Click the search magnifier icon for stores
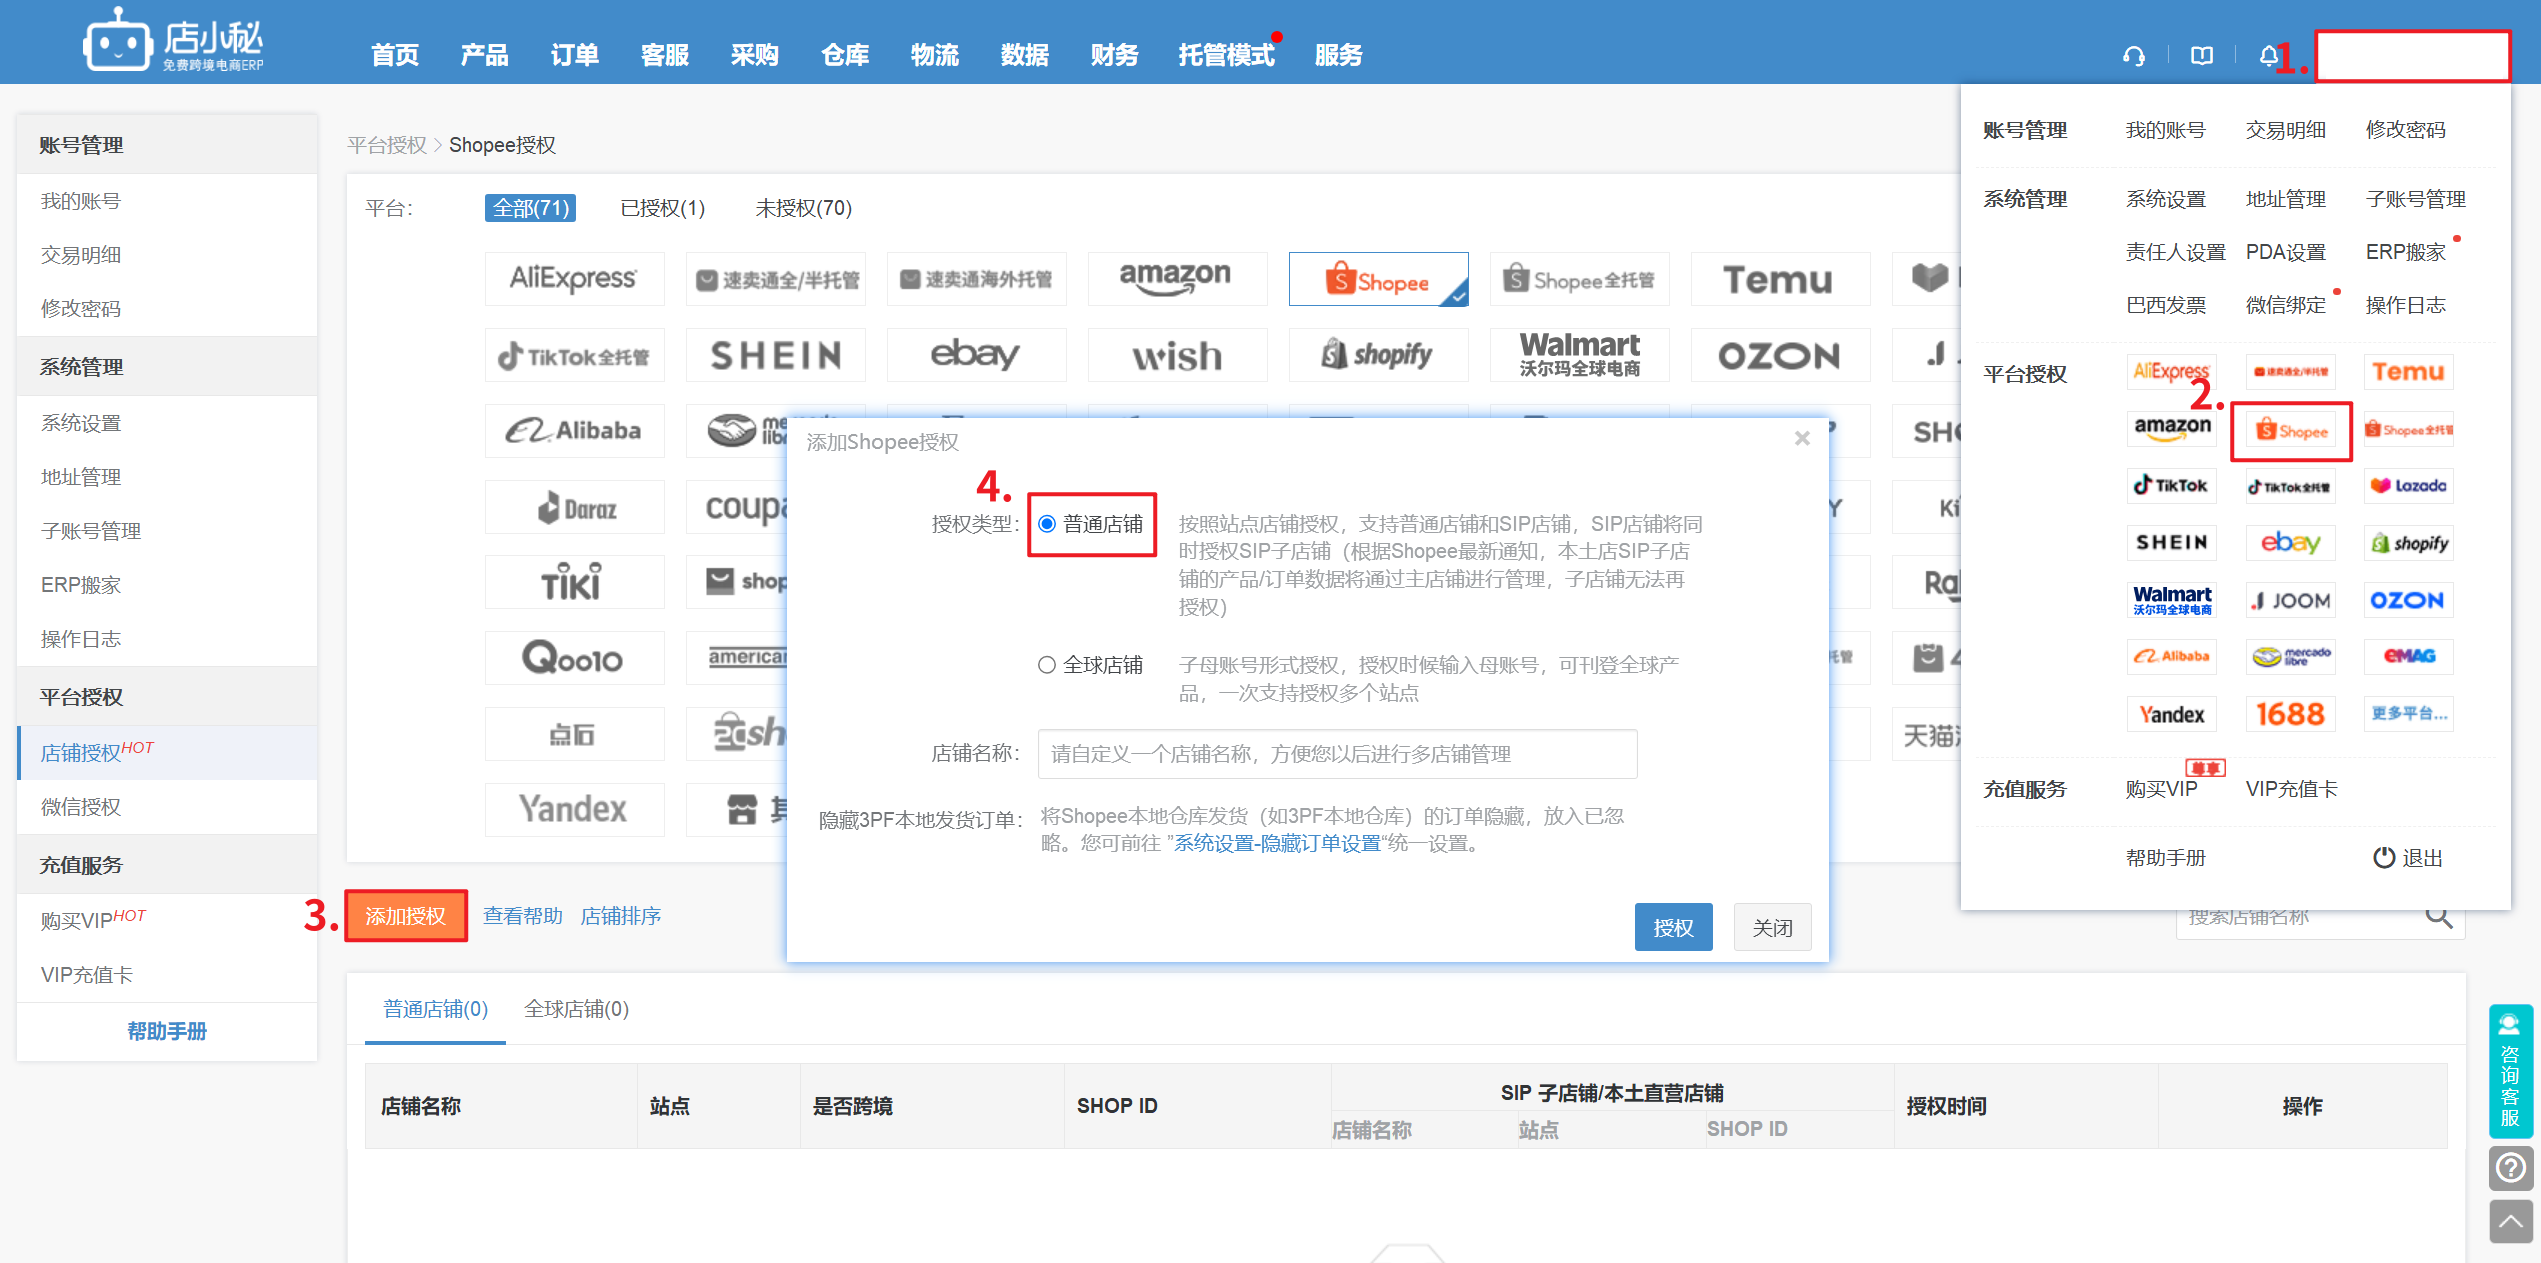The width and height of the screenshot is (2541, 1263). tap(2438, 917)
